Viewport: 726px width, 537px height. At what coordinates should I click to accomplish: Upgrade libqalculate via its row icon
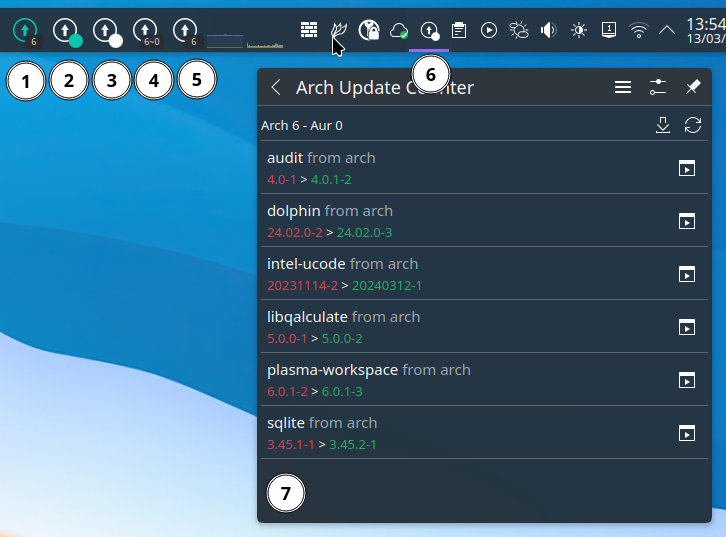coord(687,327)
